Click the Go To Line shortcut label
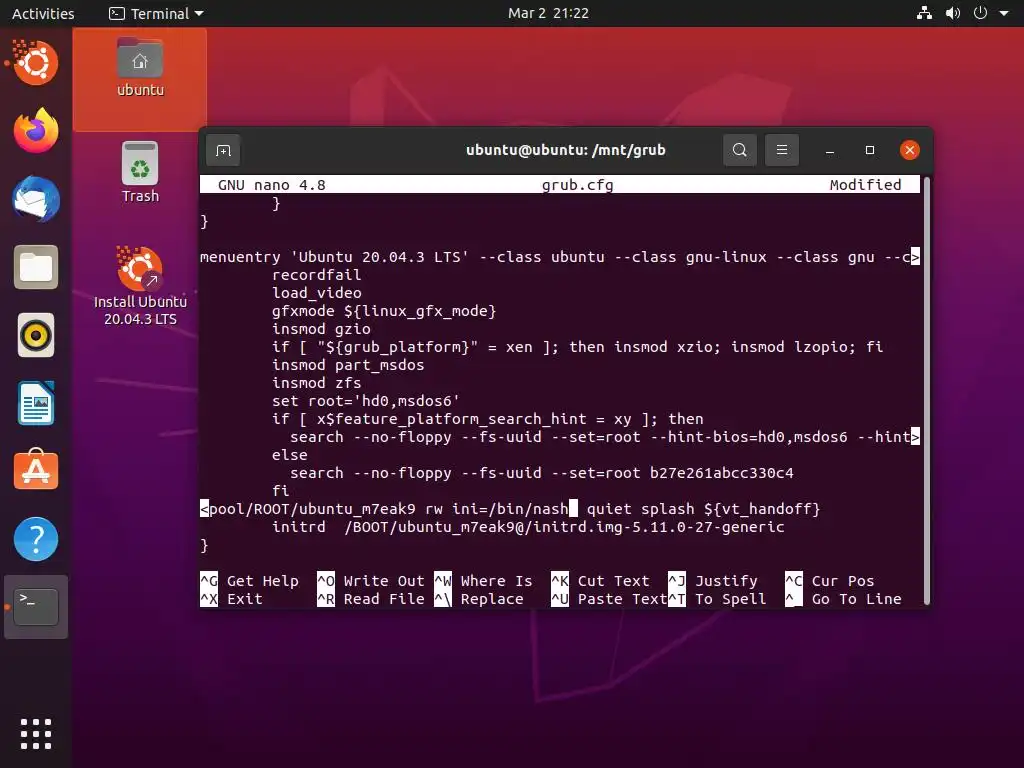Viewport: 1024px width, 768px height. tap(843, 599)
